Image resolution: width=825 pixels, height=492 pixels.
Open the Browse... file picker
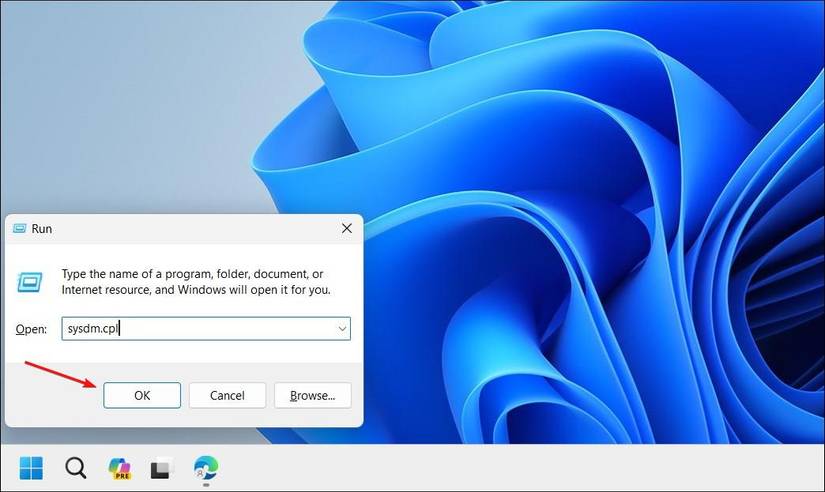[x=313, y=395]
